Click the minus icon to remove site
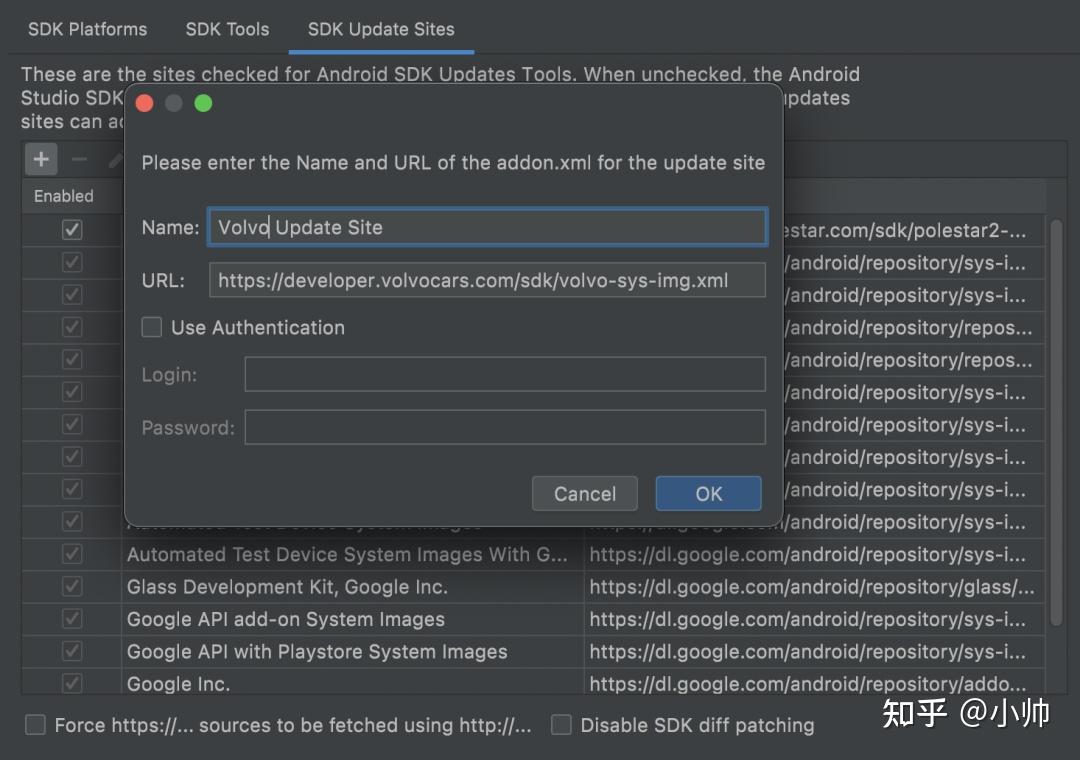The image size is (1080, 760). pos(79,159)
